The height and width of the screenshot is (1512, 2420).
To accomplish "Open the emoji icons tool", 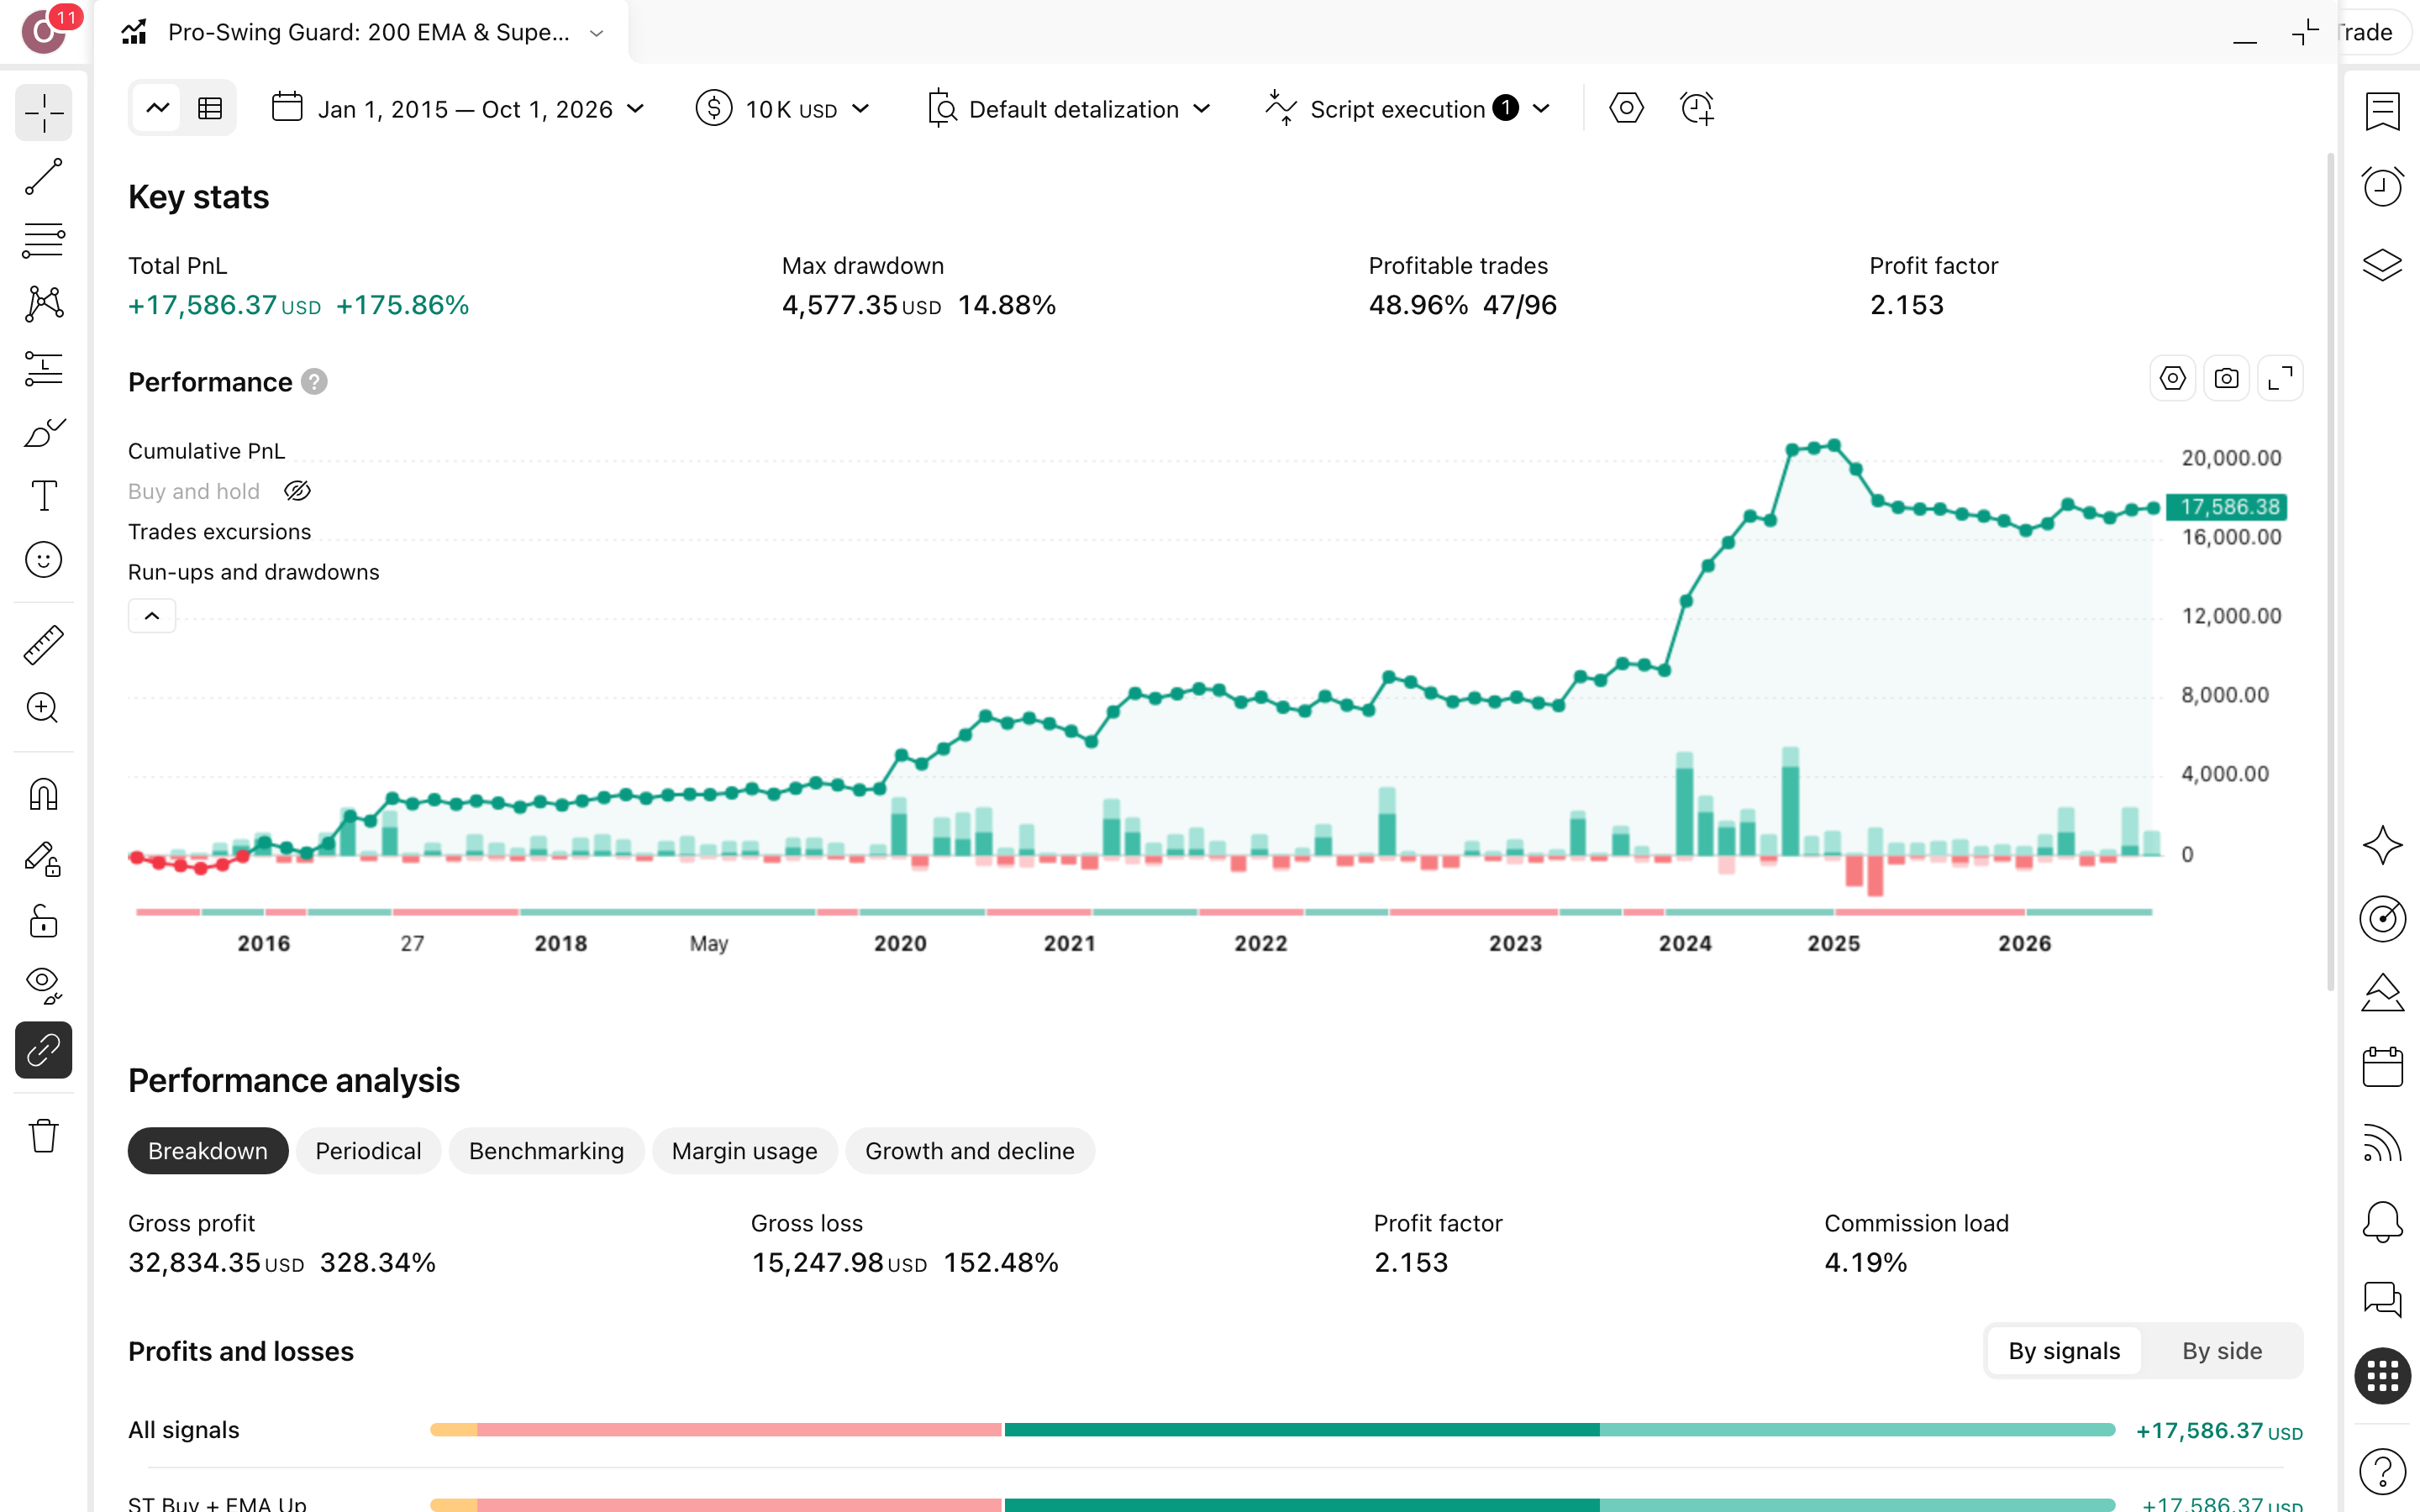I will (43, 560).
